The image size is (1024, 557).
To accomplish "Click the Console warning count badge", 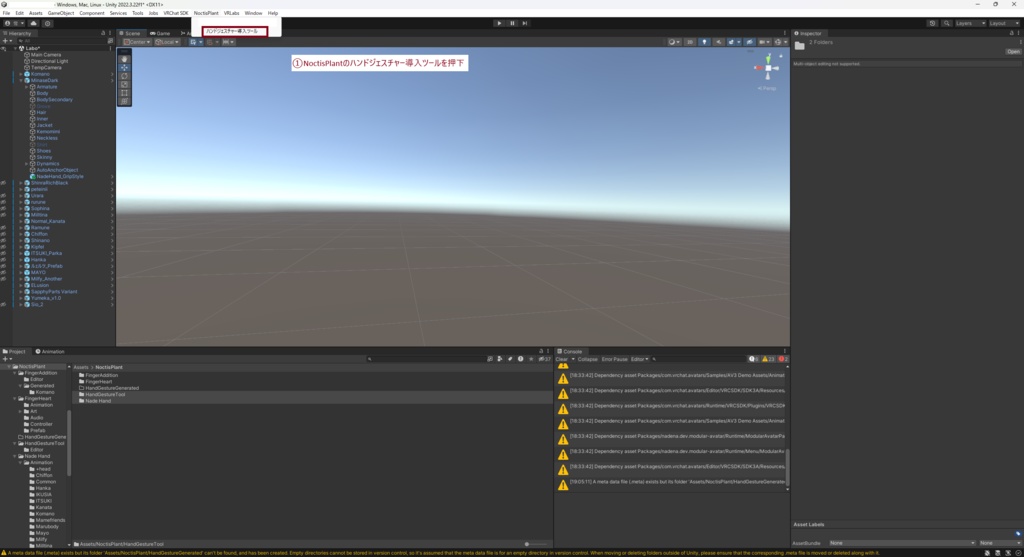I will point(769,359).
